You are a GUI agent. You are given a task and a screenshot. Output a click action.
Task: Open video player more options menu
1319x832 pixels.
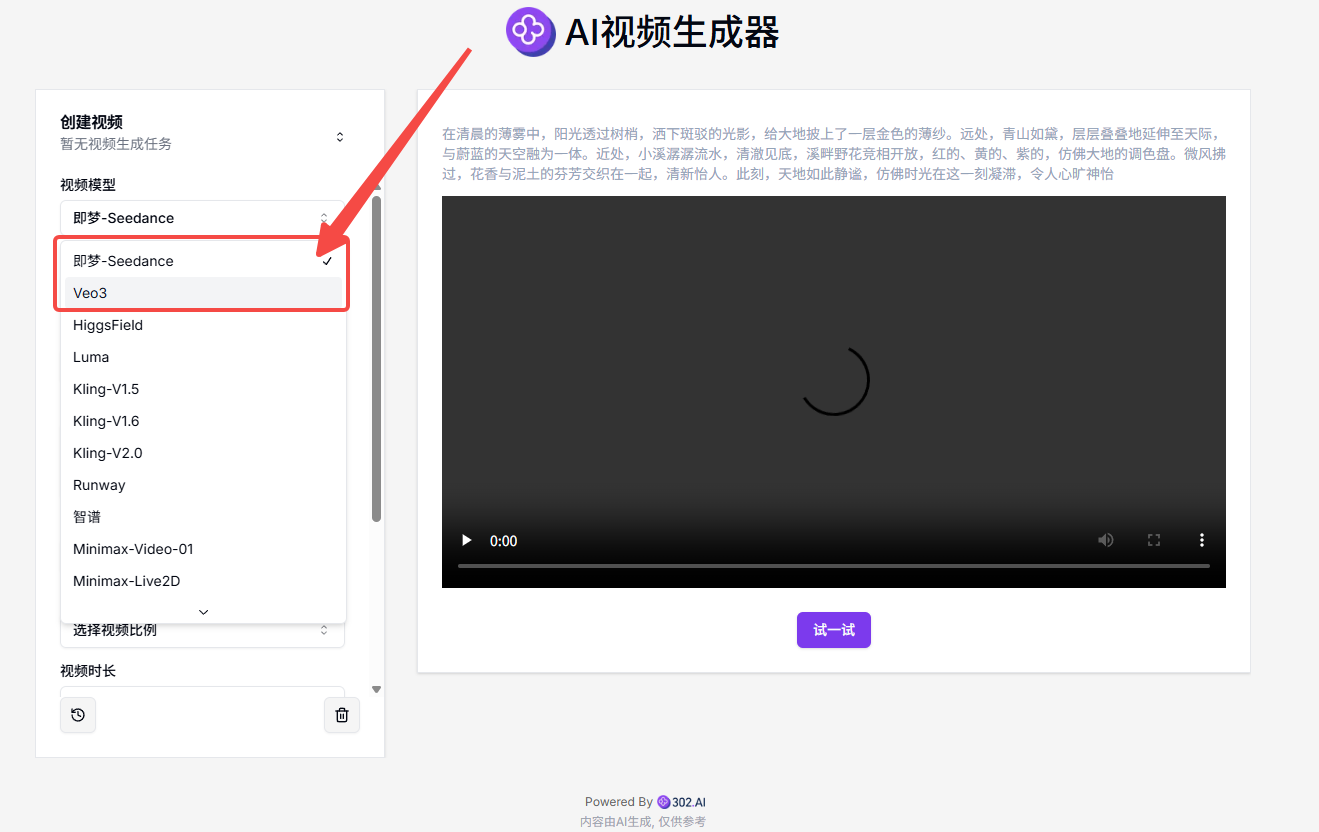(1202, 540)
